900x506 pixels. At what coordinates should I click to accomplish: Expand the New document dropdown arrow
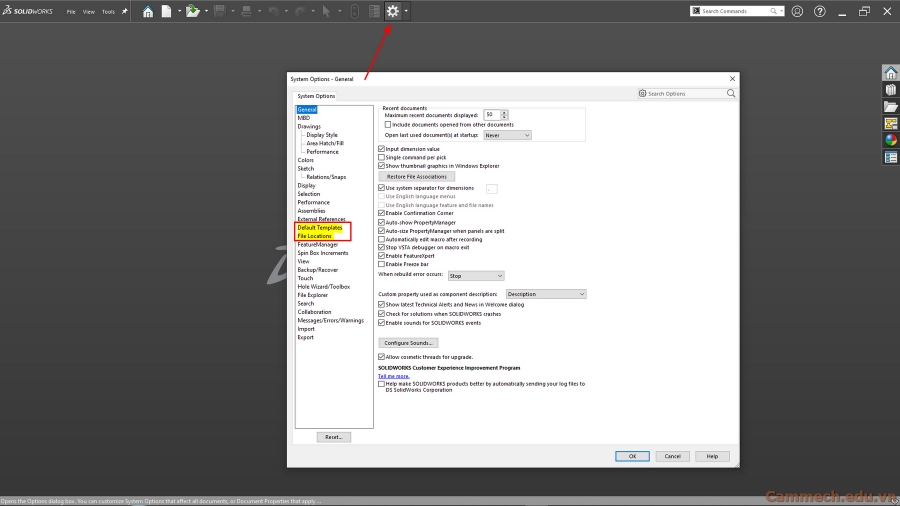179,11
